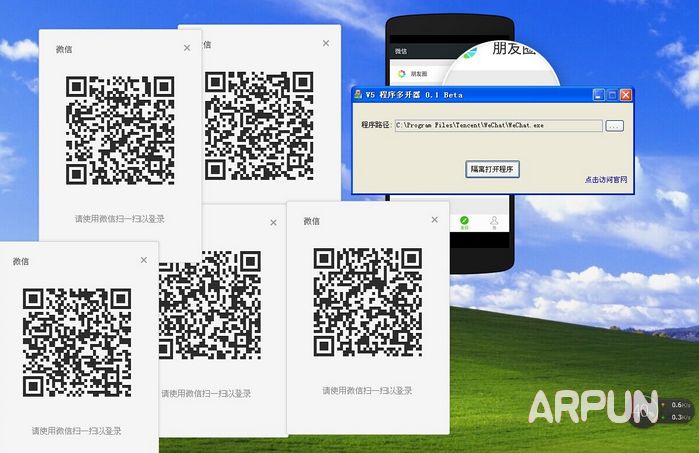Viewport: 699px width, 453px height.
Task: Click the browse '...' button beside program path
Action: [614, 126]
